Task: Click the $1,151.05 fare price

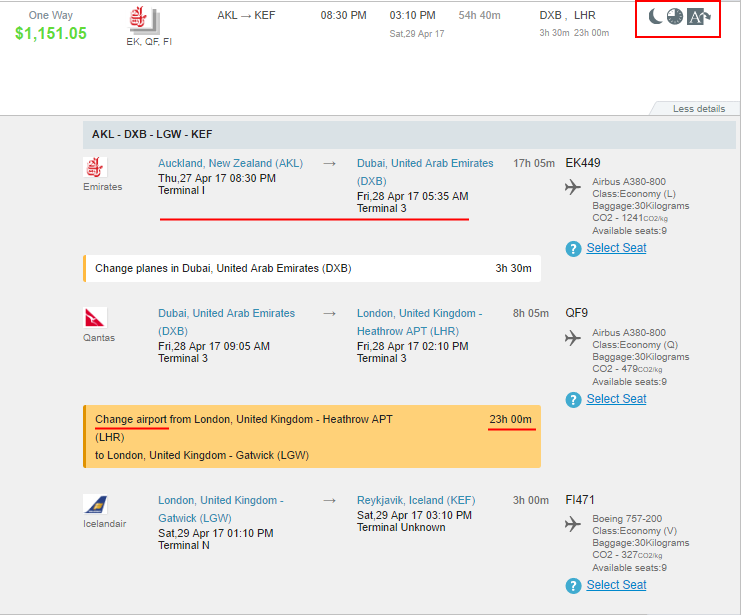Action: pos(51,33)
